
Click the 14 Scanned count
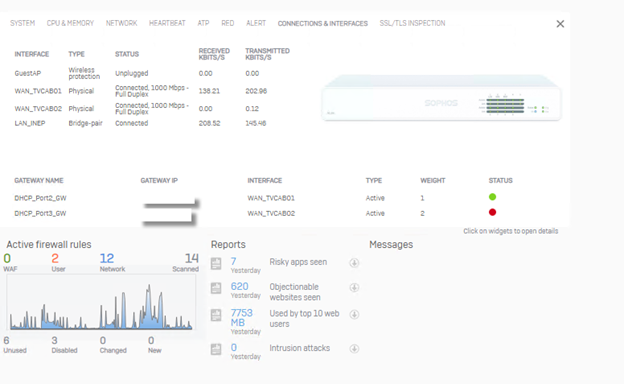click(191, 259)
